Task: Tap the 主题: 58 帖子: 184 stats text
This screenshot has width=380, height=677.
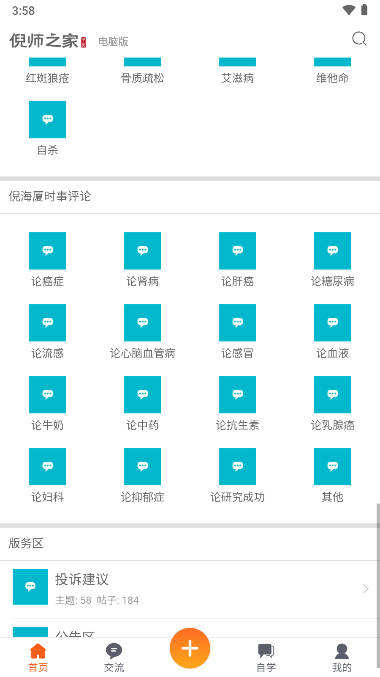Action: click(97, 600)
